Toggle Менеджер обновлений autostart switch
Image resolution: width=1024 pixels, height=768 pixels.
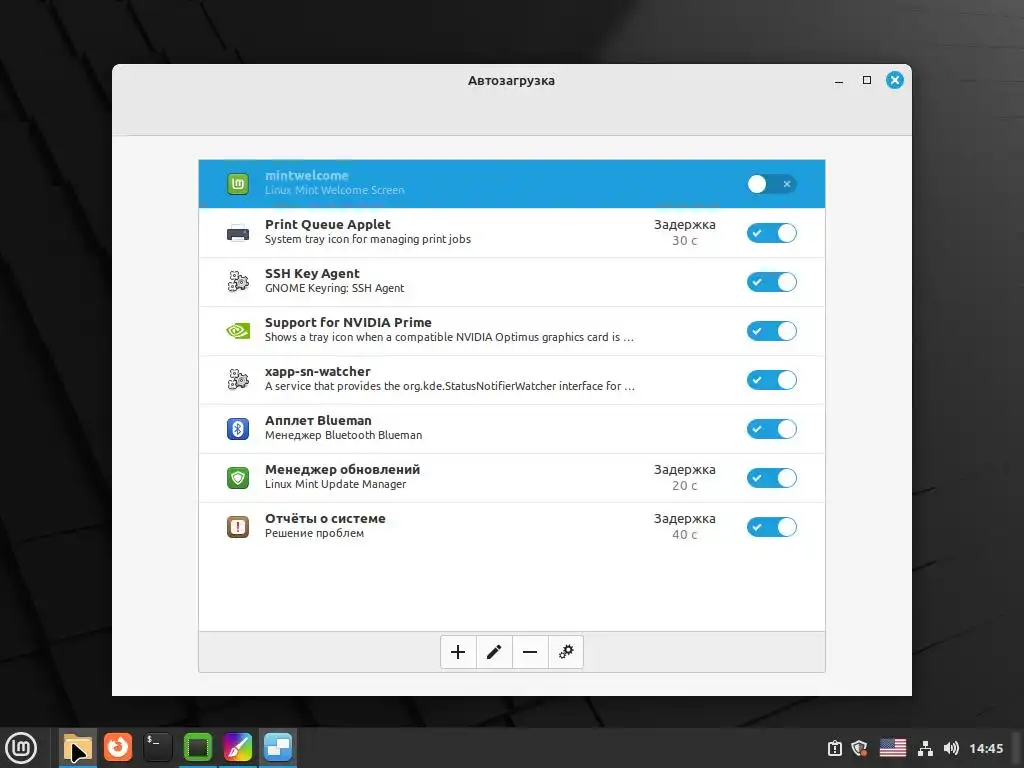click(771, 478)
